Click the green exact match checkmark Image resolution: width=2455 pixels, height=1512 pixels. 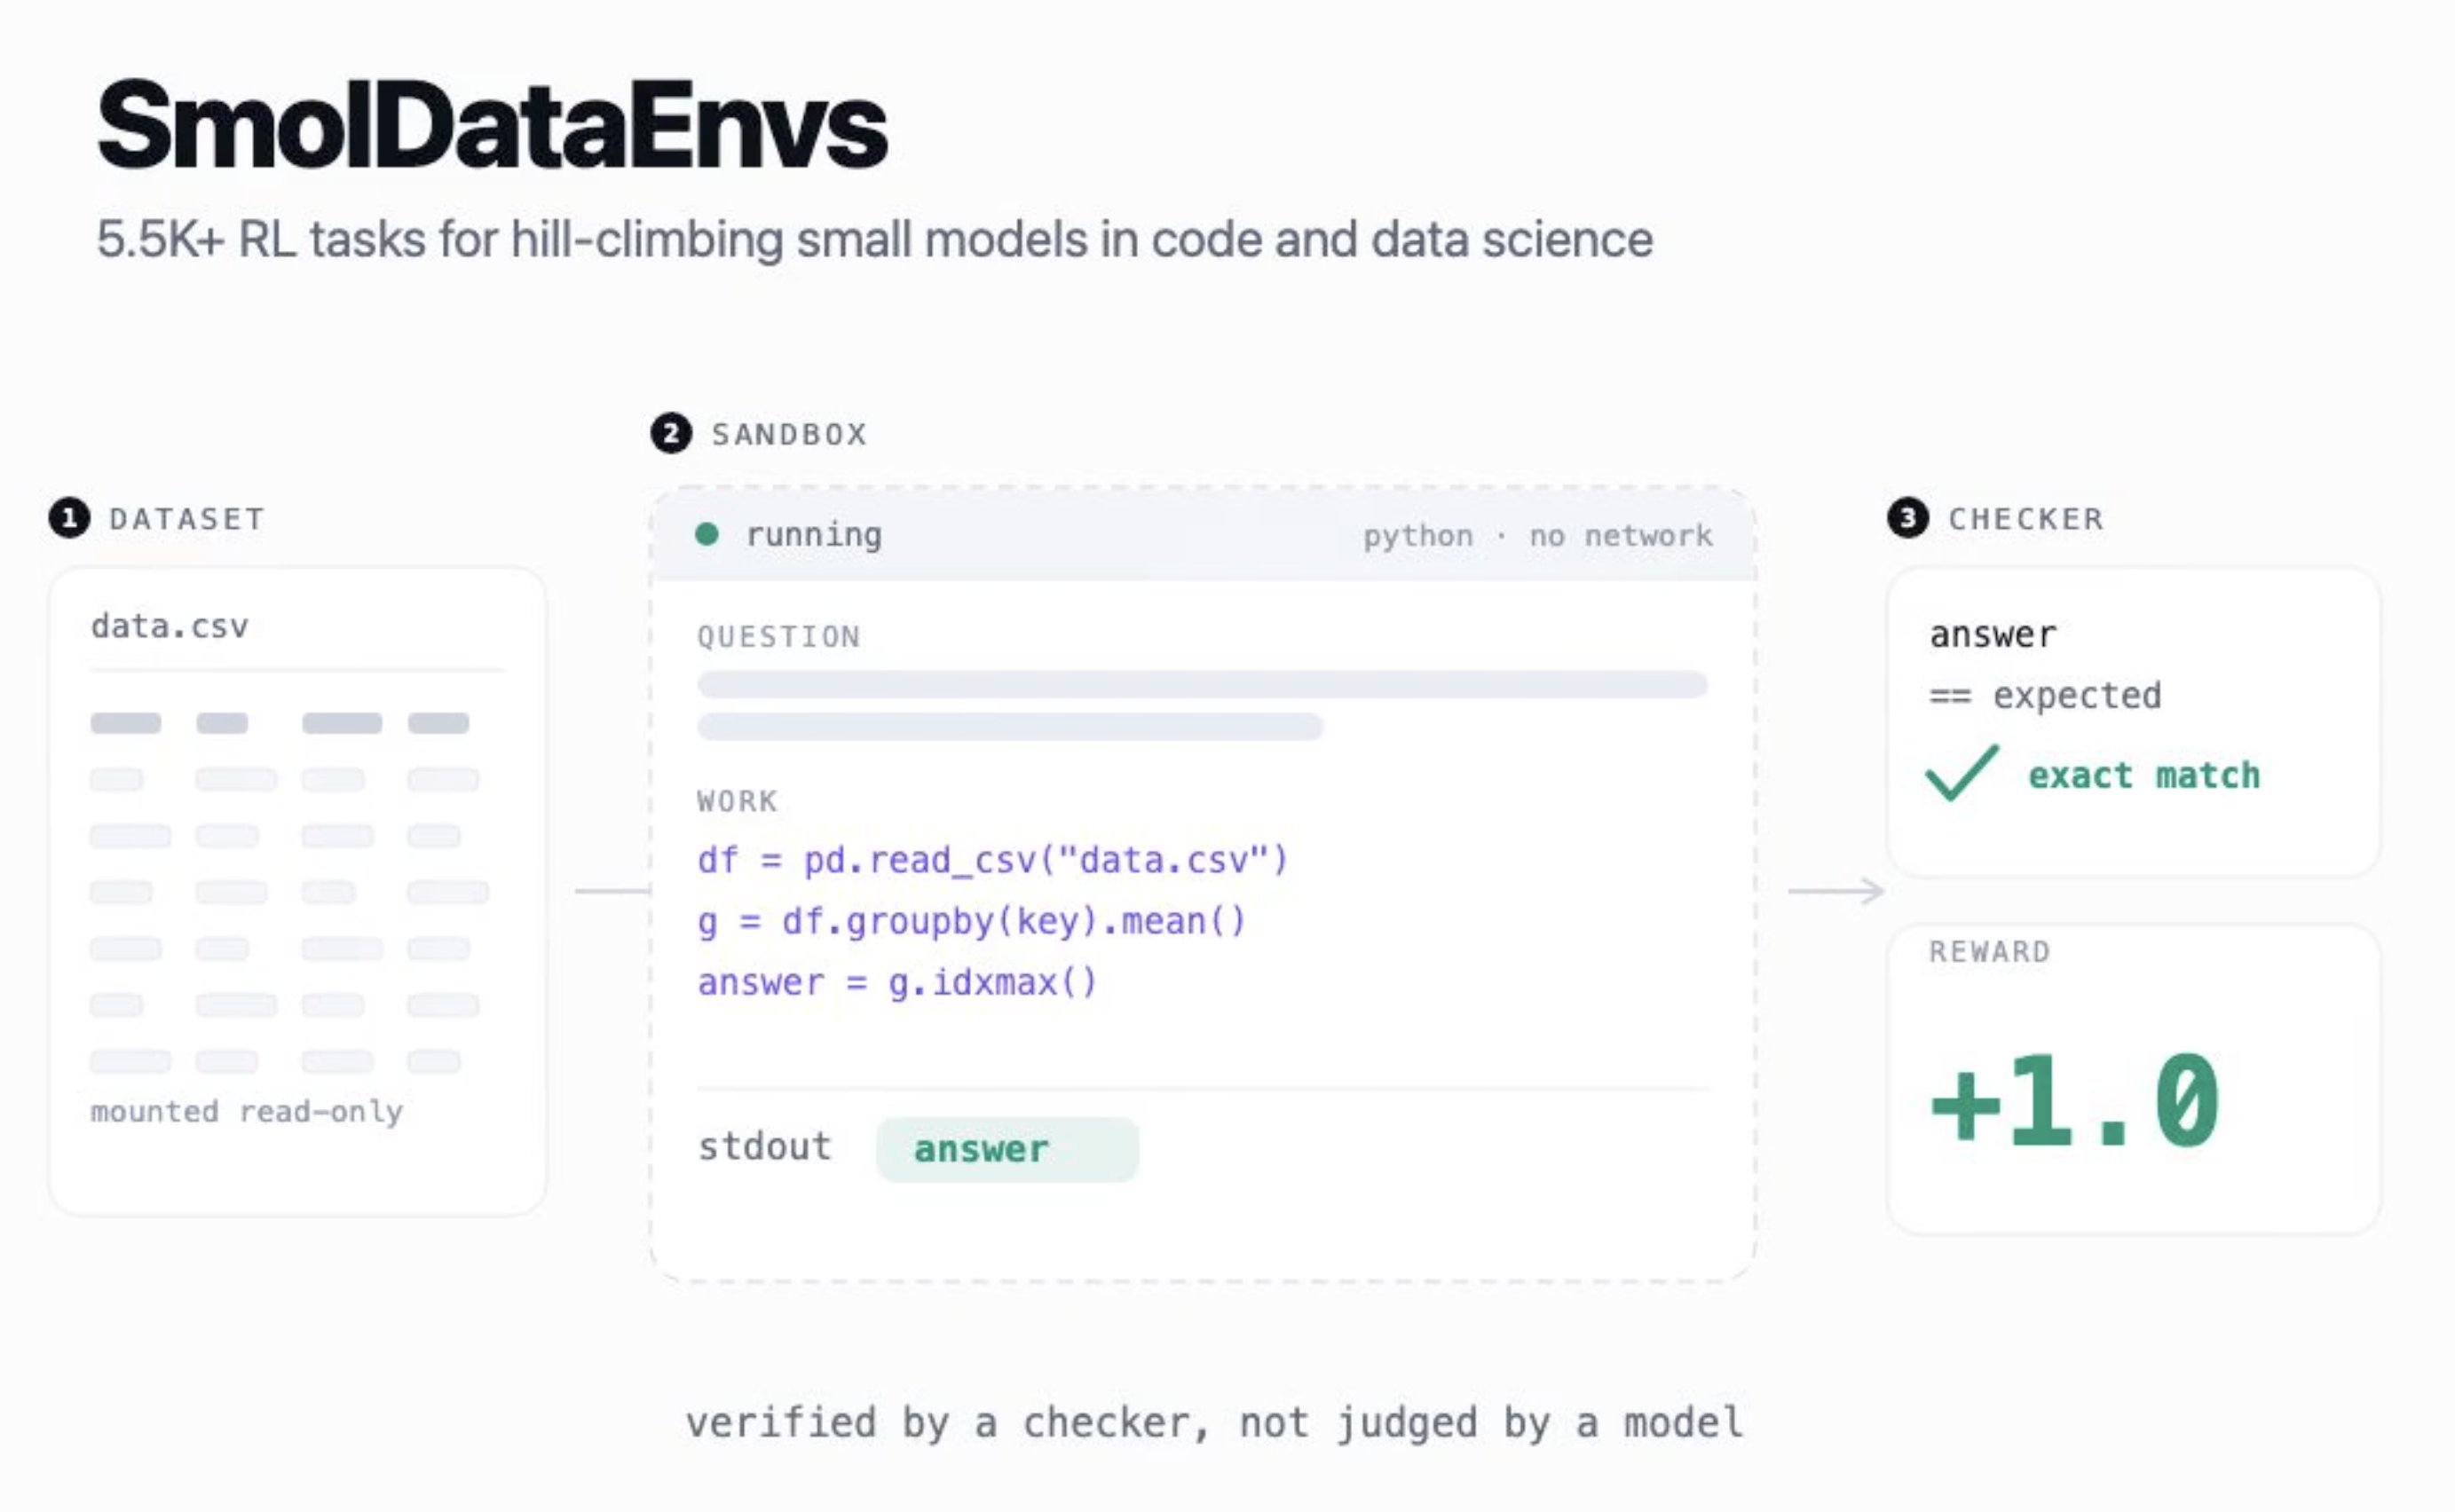coord(1962,773)
